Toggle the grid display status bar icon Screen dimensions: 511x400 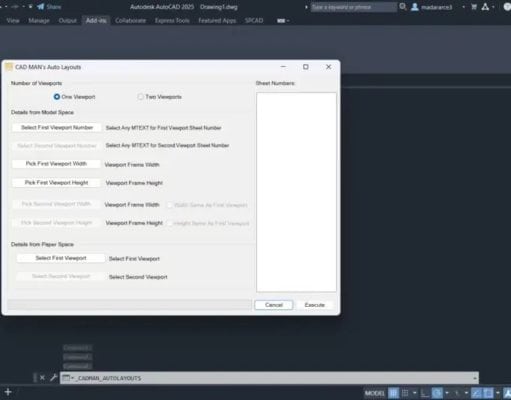click(394, 393)
